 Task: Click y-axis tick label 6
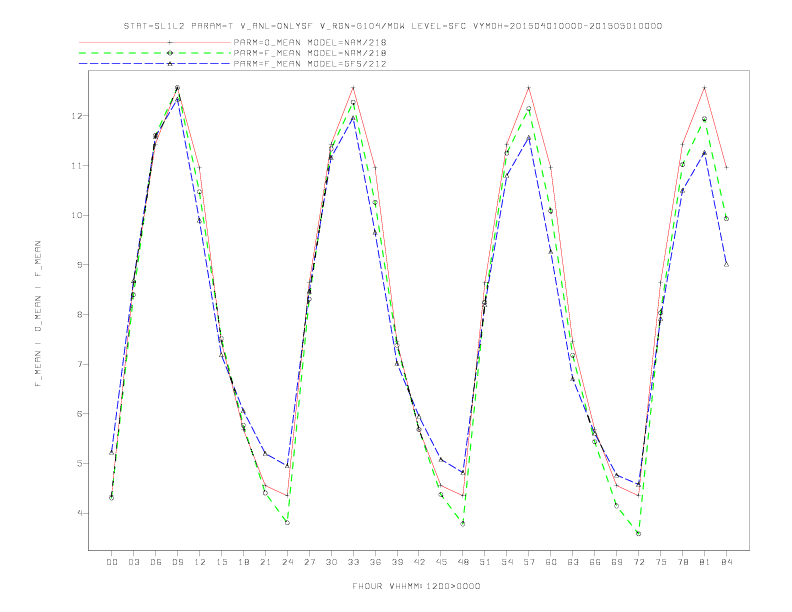coord(79,414)
